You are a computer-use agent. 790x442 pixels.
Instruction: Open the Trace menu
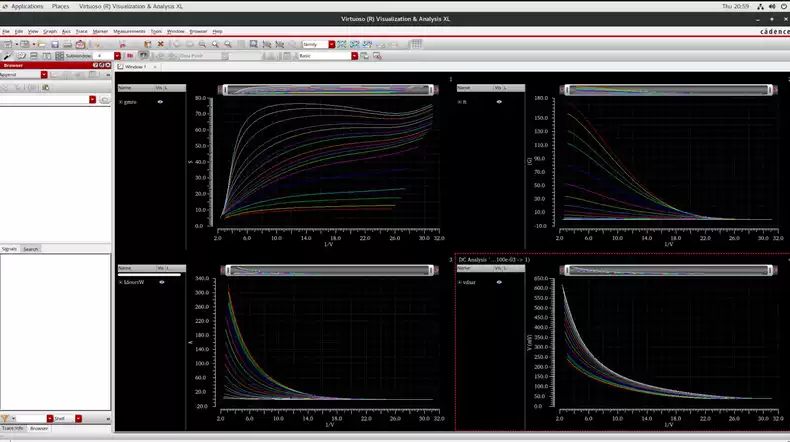click(81, 31)
